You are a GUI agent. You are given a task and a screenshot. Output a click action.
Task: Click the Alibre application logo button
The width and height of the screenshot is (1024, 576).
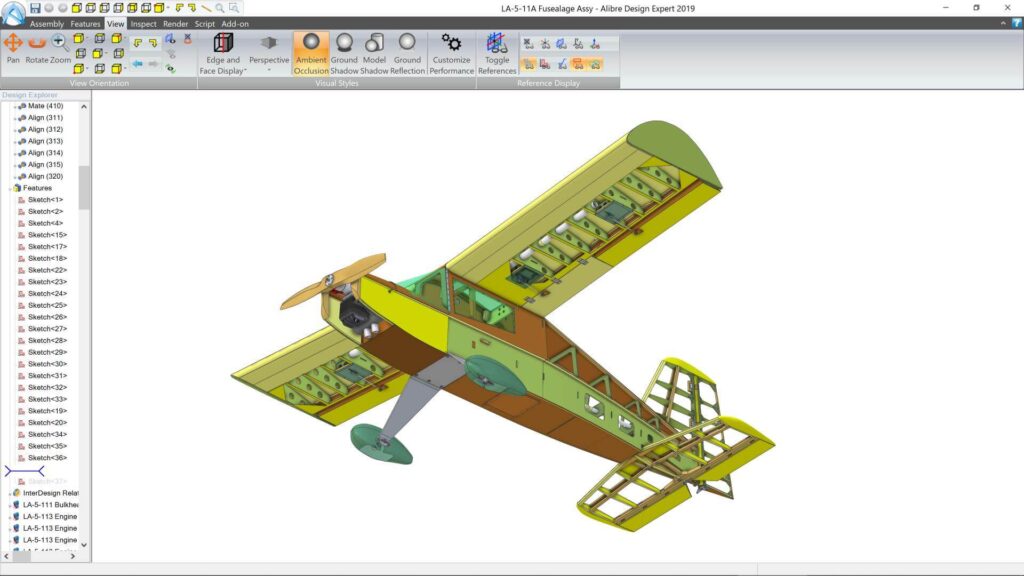[x=12, y=12]
